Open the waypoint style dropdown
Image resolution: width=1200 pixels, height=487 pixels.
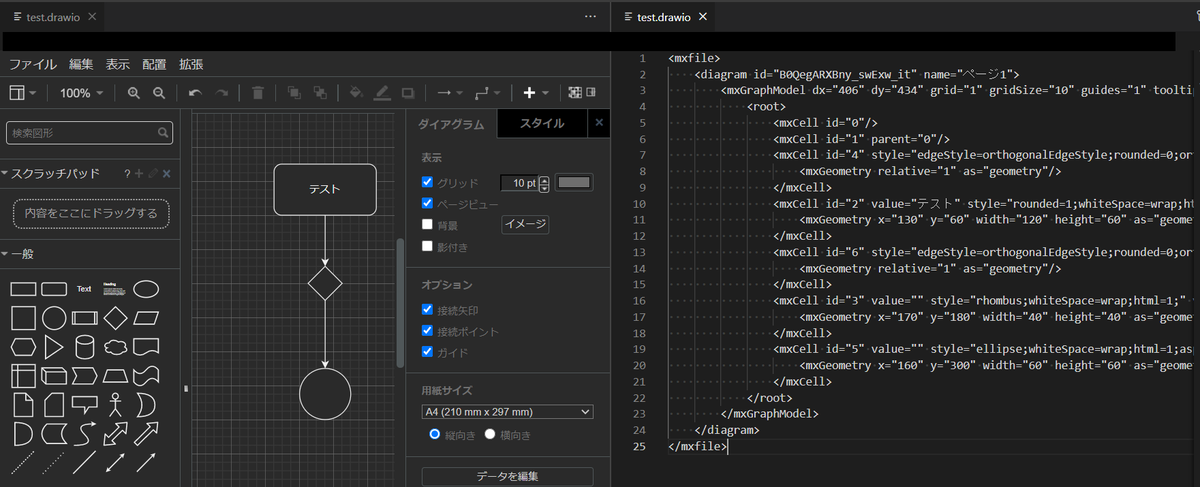click(x=487, y=93)
